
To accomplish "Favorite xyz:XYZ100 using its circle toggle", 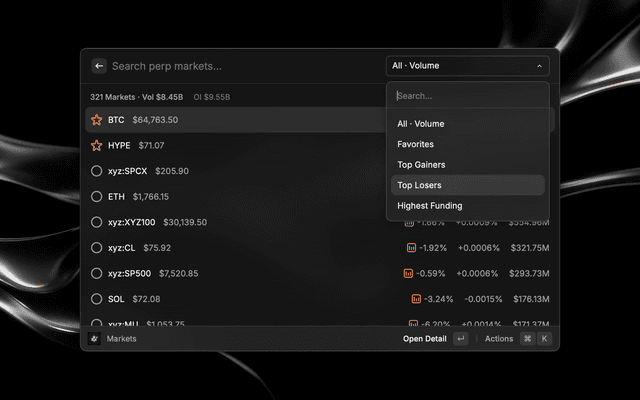I will click(97, 222).
